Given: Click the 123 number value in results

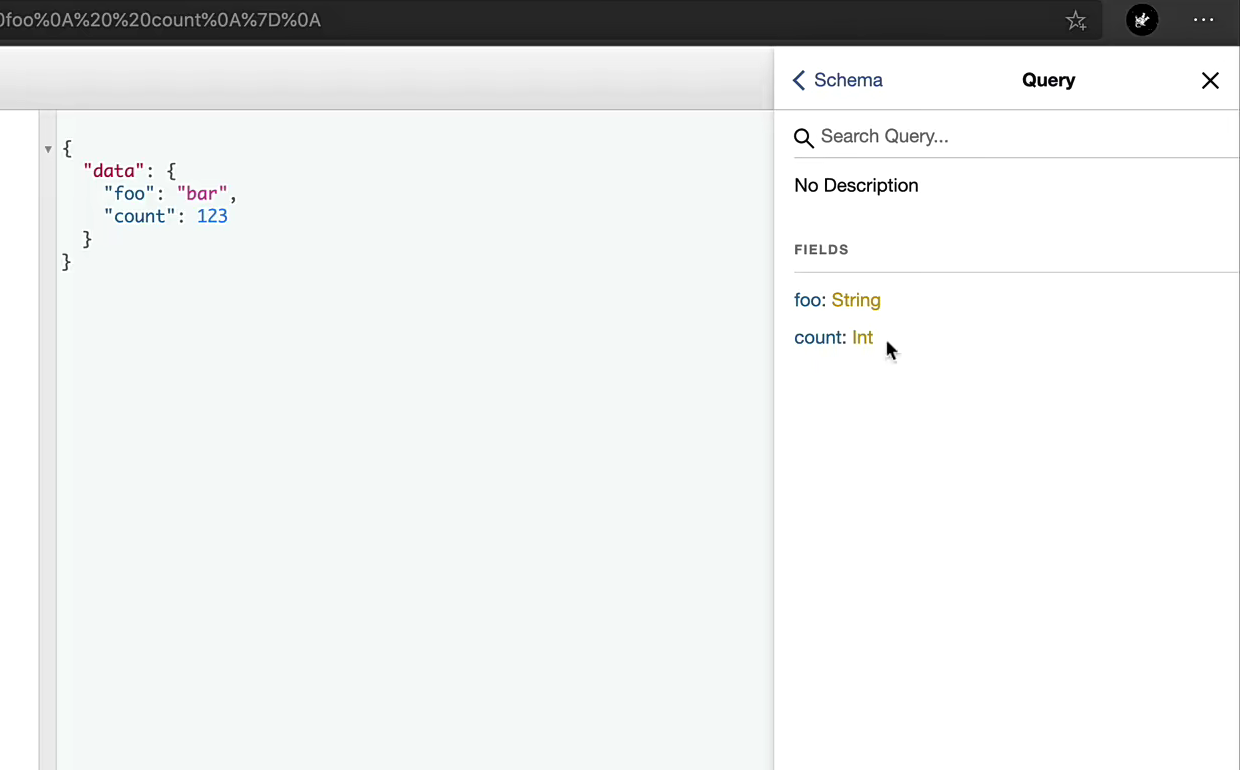Looking at the screenshot, I should tap(212, 216).
